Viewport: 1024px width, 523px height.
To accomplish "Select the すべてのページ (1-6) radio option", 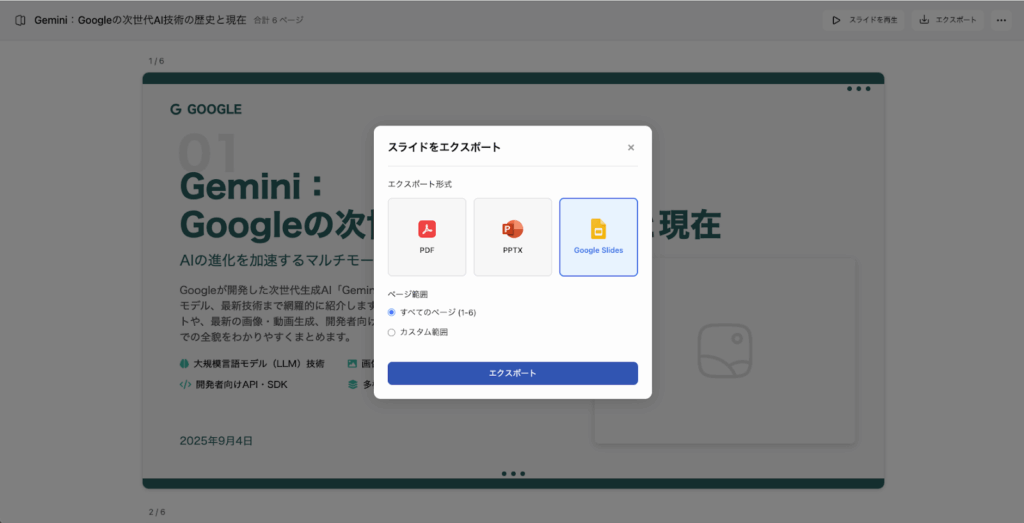I will pos(392,313).
